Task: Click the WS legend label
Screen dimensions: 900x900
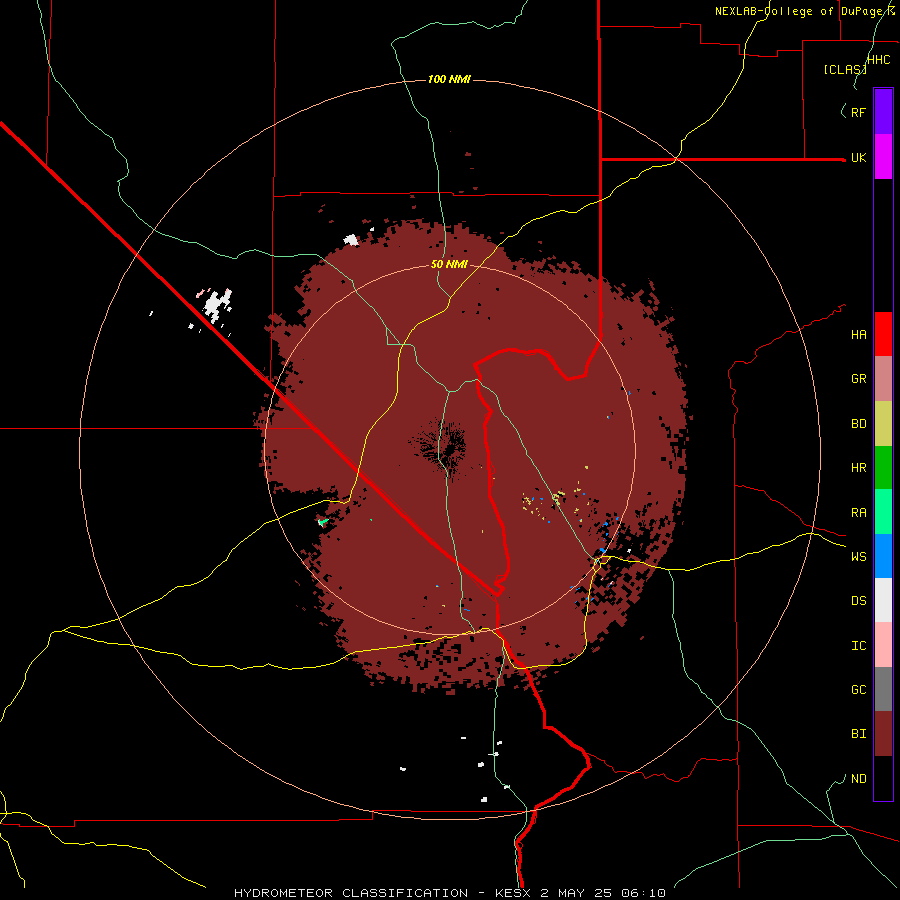Action: pos(858,557)
